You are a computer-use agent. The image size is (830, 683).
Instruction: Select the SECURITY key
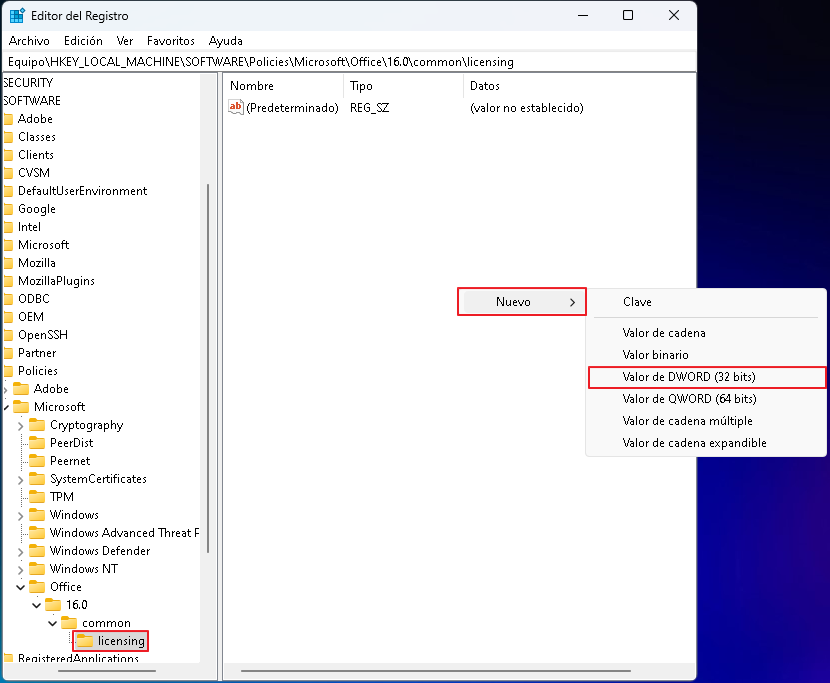pos(28,83)
